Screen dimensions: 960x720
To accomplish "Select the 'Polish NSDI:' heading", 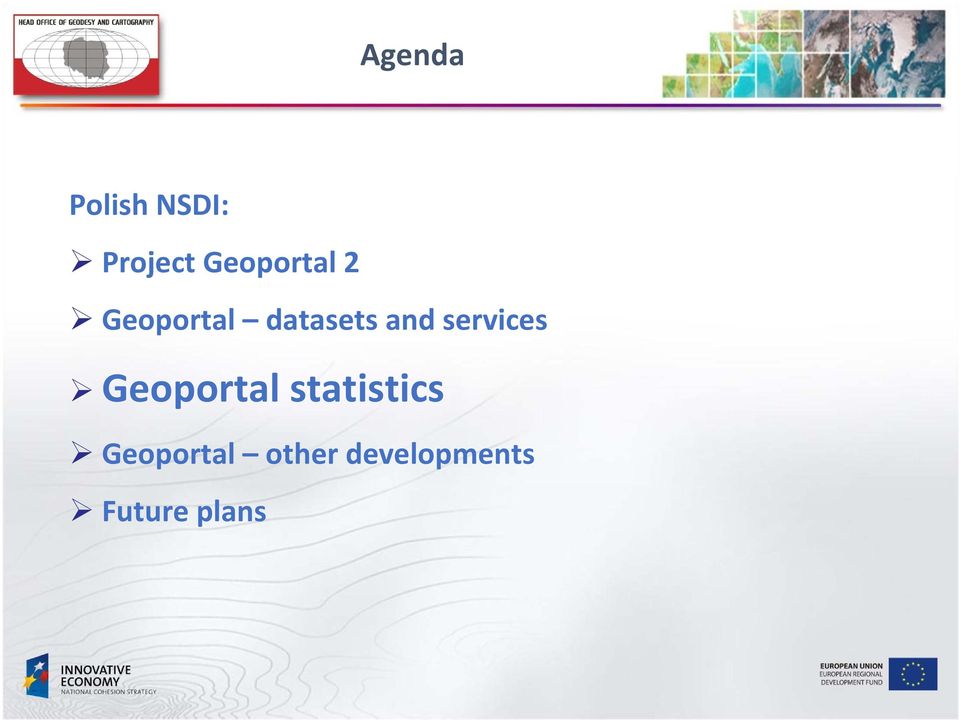I will coord(149,204).
